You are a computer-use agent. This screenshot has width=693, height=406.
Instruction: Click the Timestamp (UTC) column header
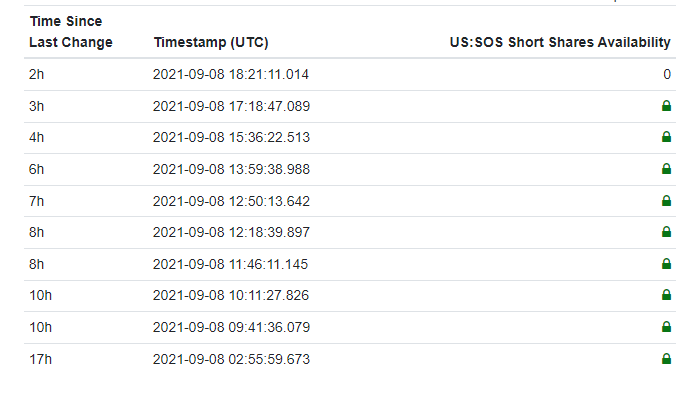(211, 42)
